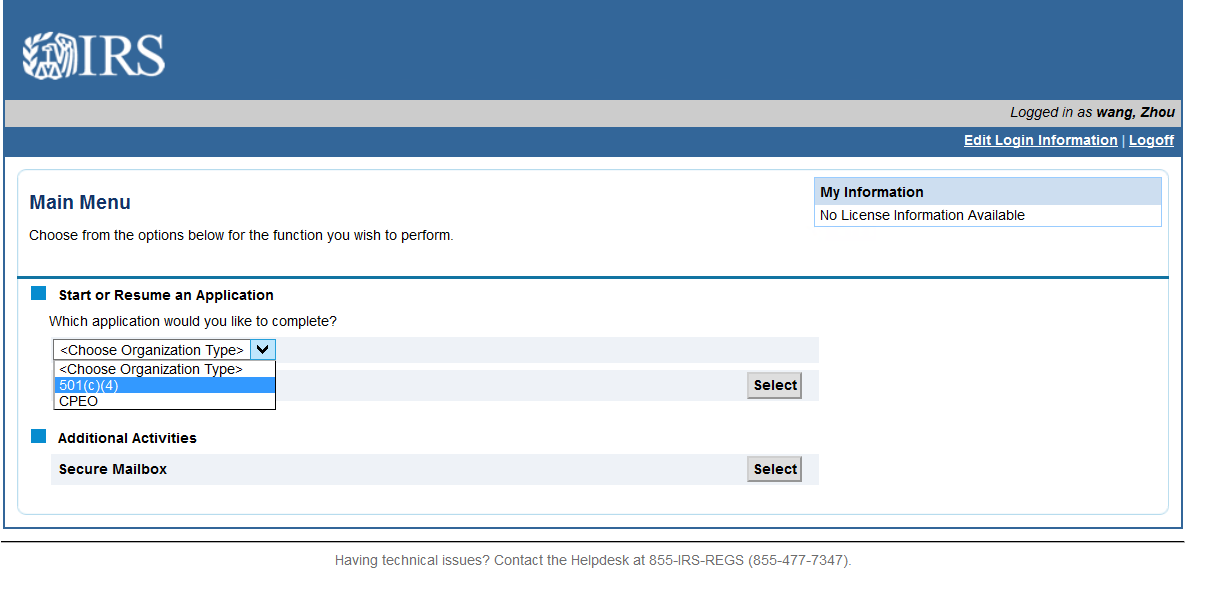Click the IRS eagle logo
1229x606 pixels.
(x=93, y=55)
